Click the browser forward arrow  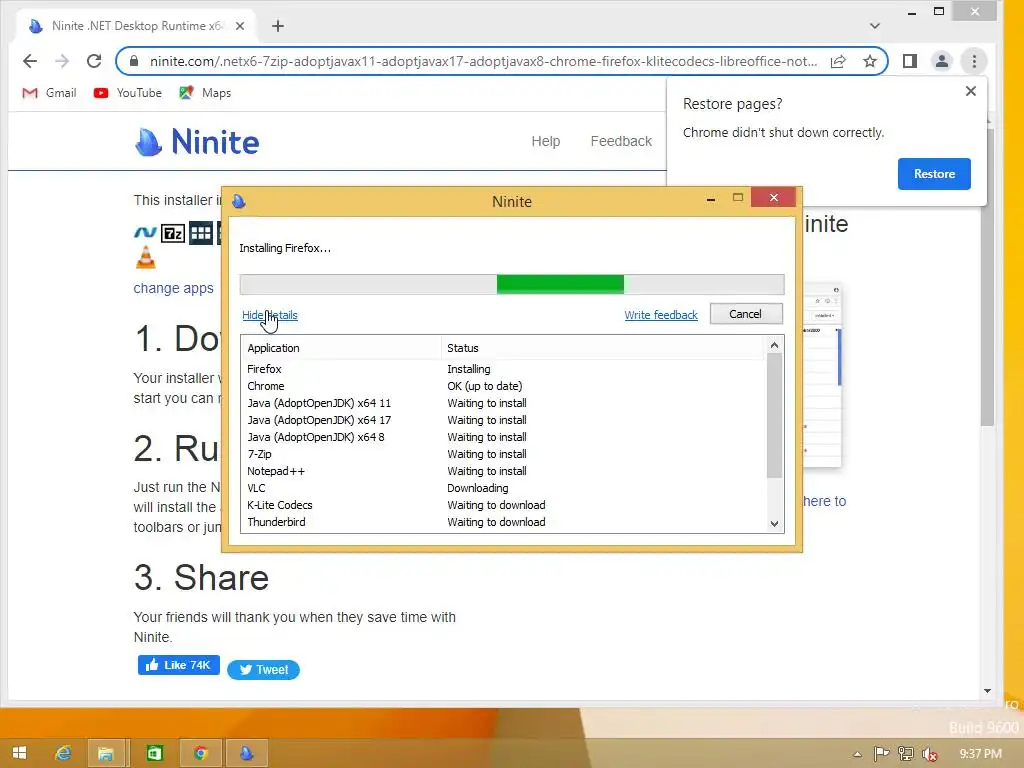coord(62,61)
